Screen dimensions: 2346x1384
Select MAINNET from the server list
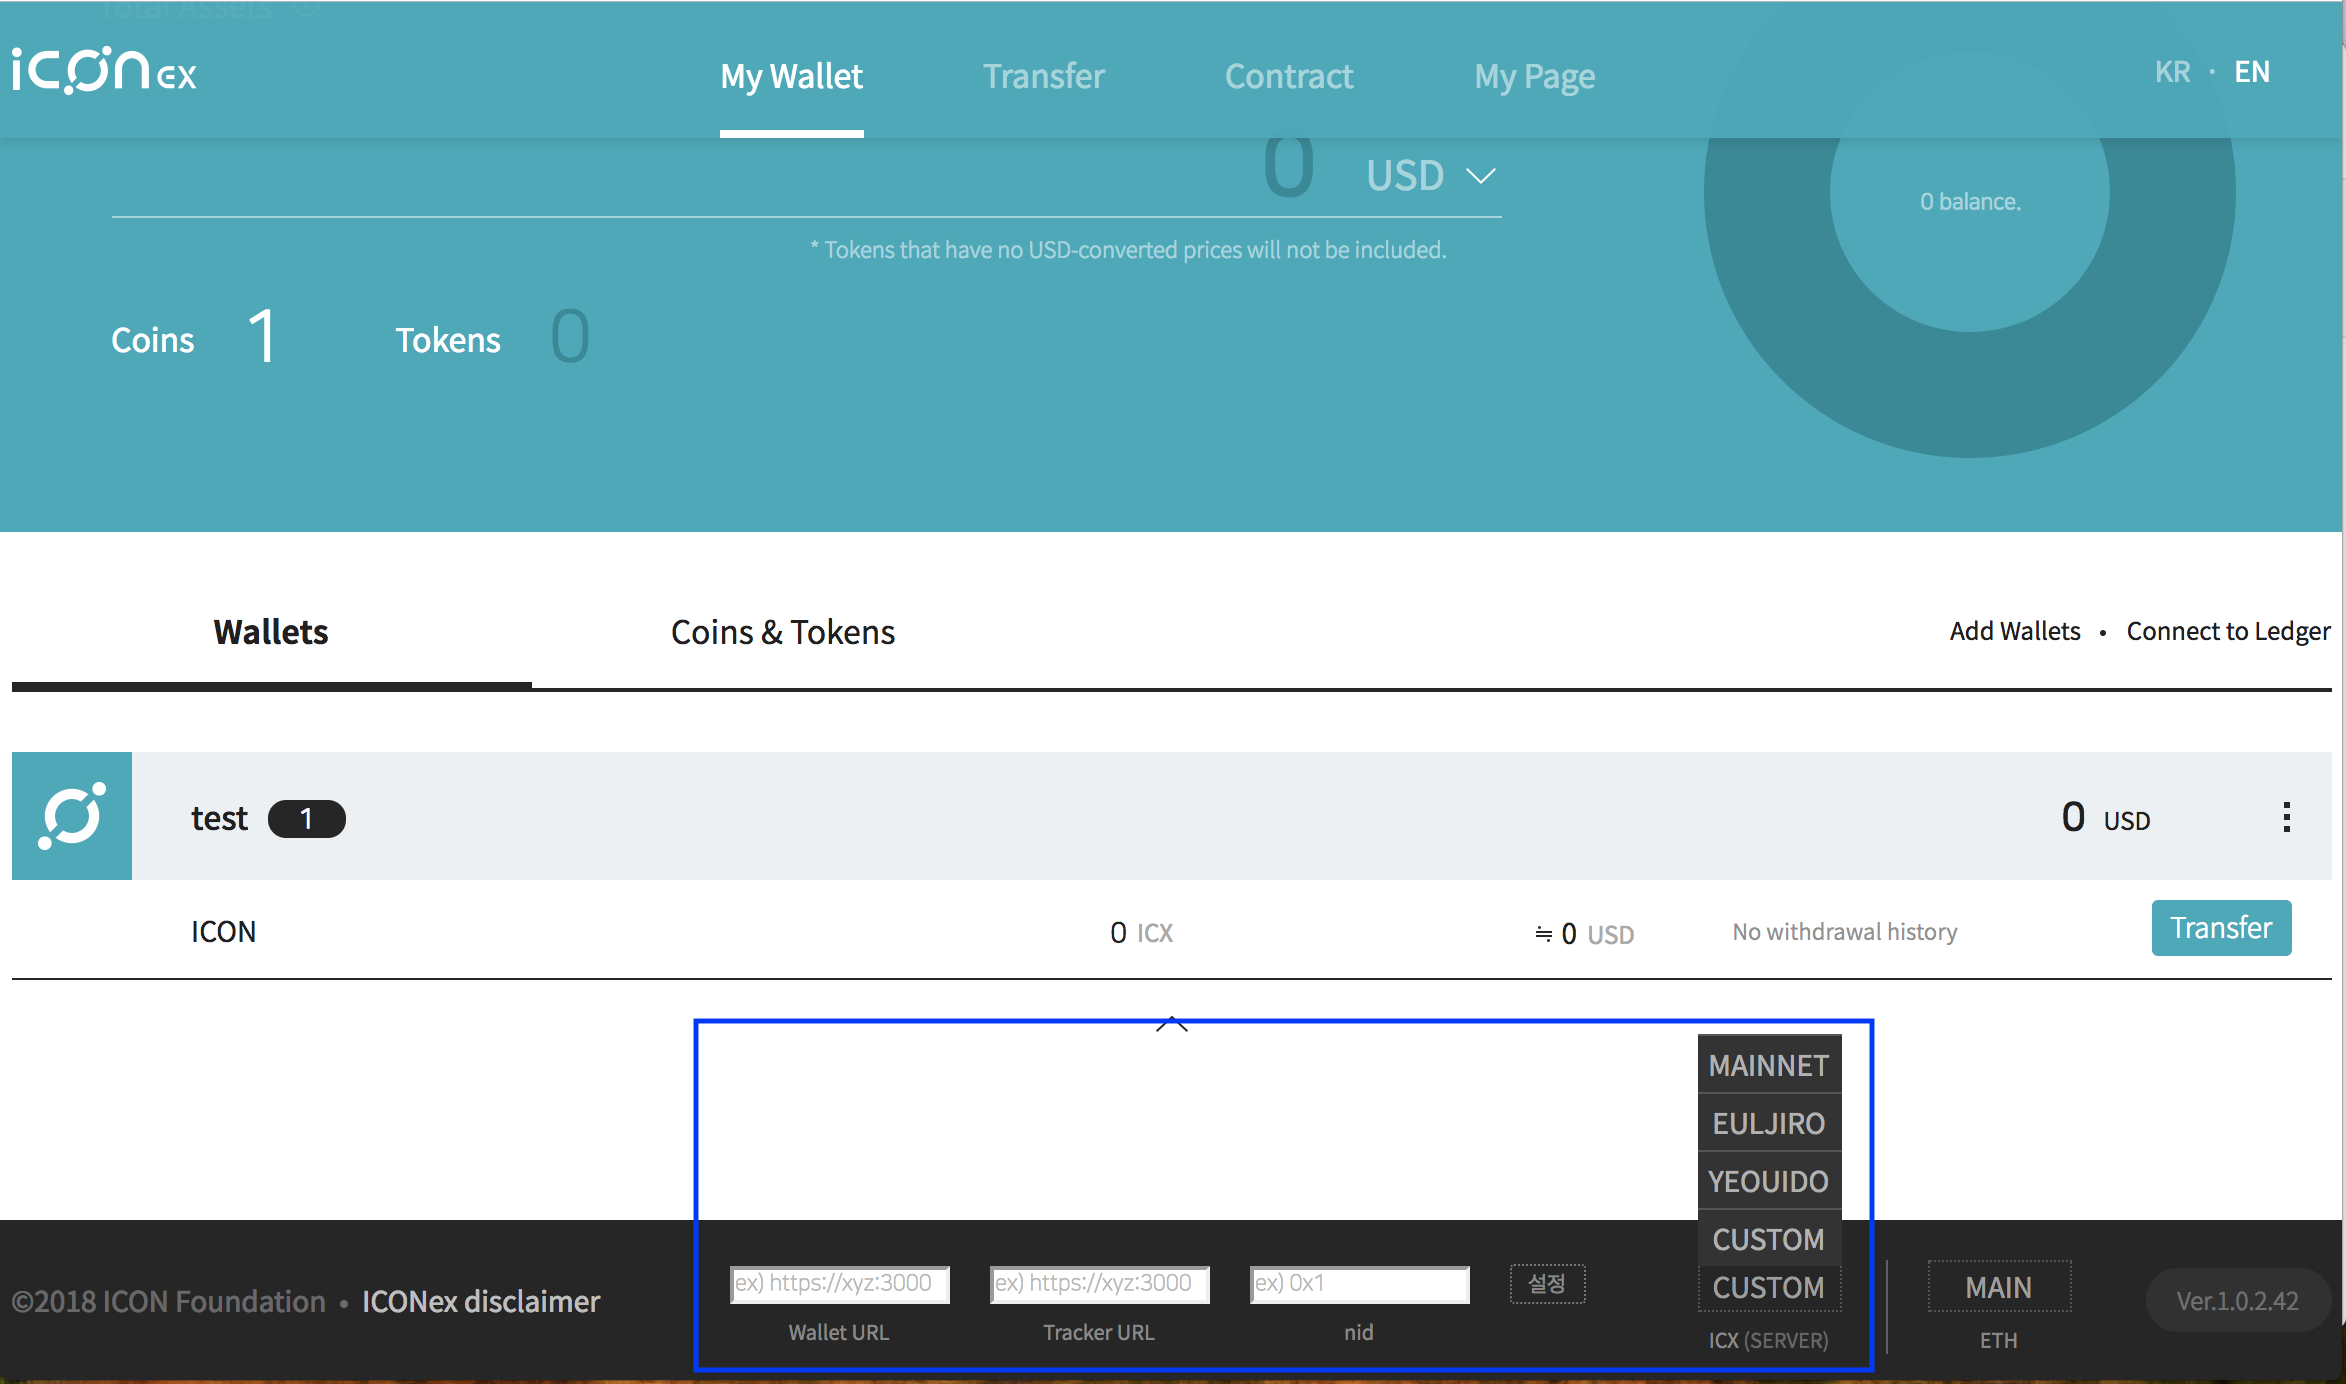pos(1768,1066)
